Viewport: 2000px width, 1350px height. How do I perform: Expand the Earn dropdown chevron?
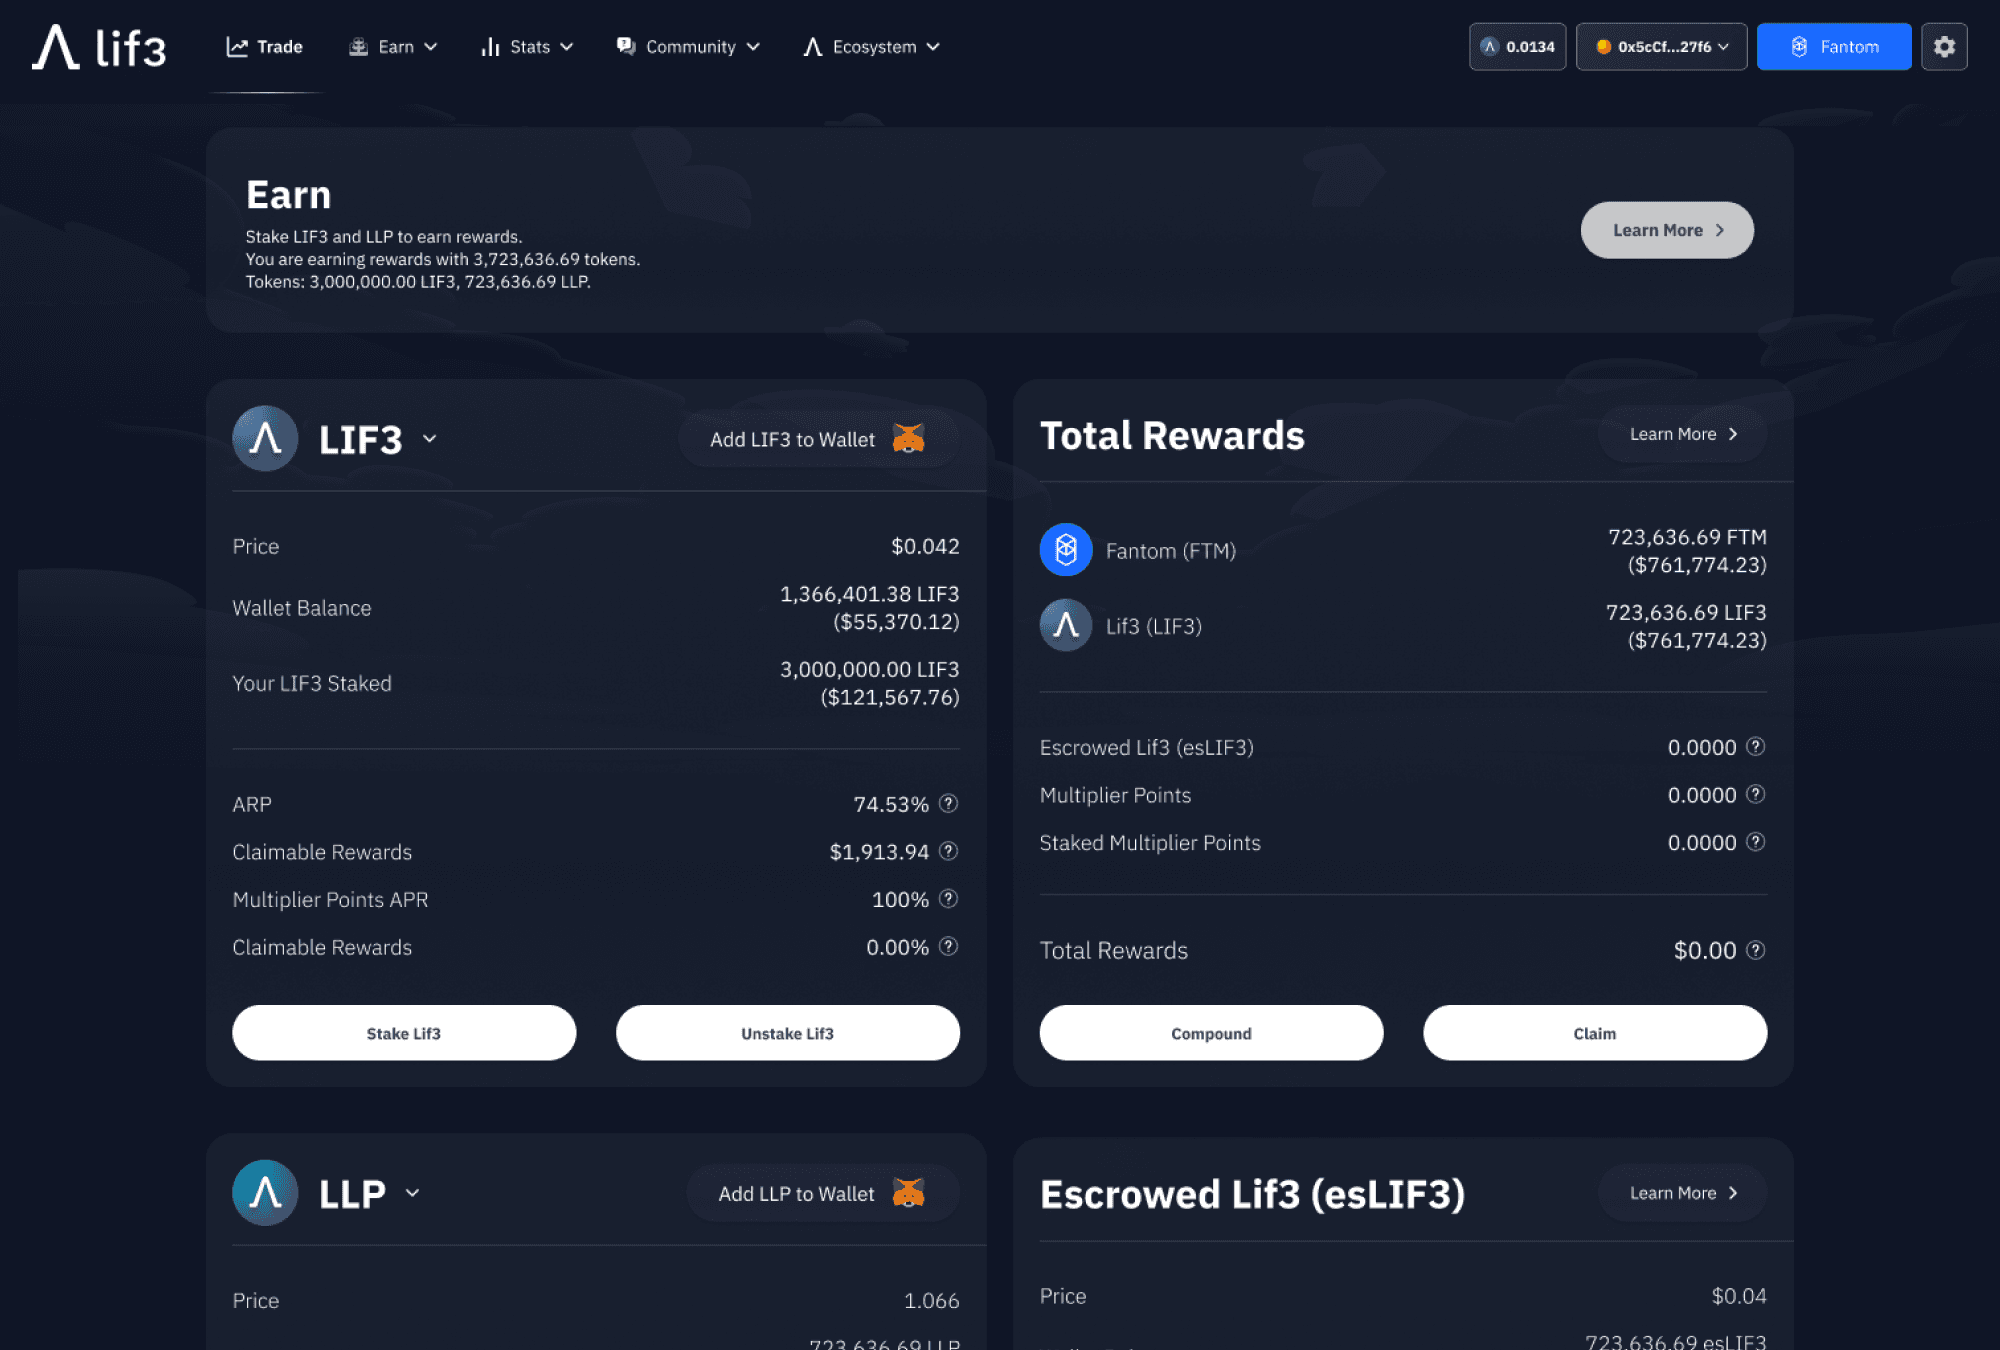(431, 47)
